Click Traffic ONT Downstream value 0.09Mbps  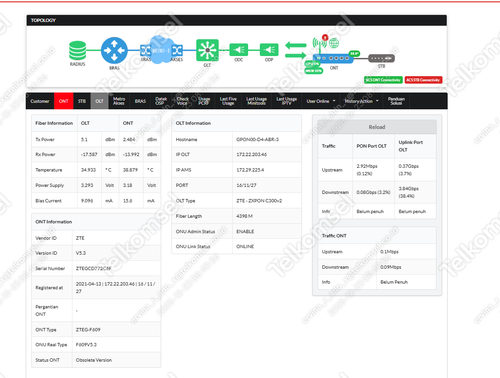(x=391, y=267)
